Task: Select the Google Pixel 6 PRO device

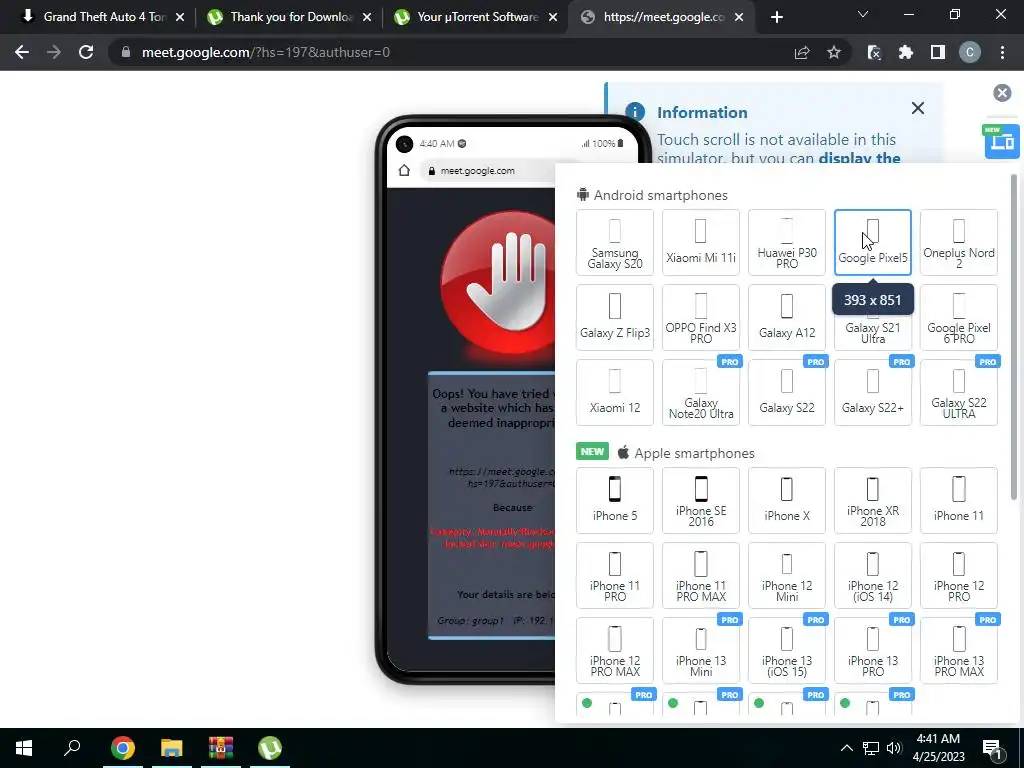Action: (x=959, y=317)
